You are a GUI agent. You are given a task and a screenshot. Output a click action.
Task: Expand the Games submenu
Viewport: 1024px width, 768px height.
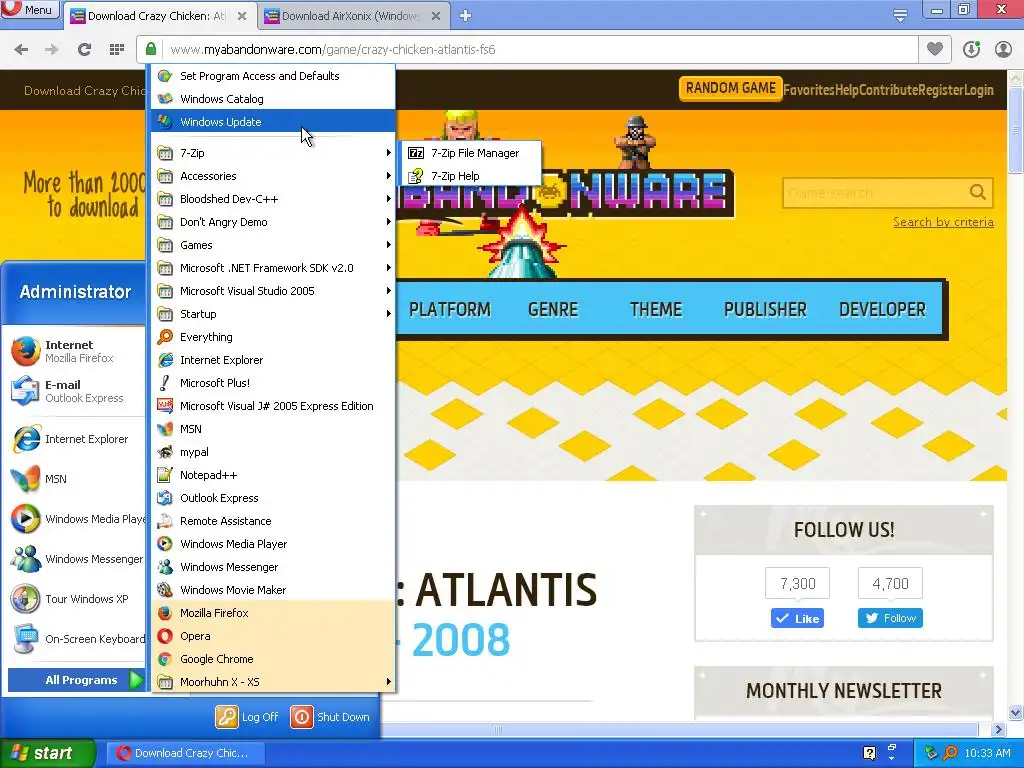click(273, 245)
